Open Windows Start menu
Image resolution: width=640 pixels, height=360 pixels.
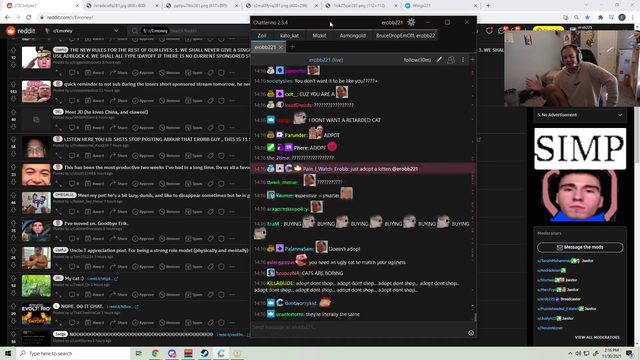coord(8,353)
